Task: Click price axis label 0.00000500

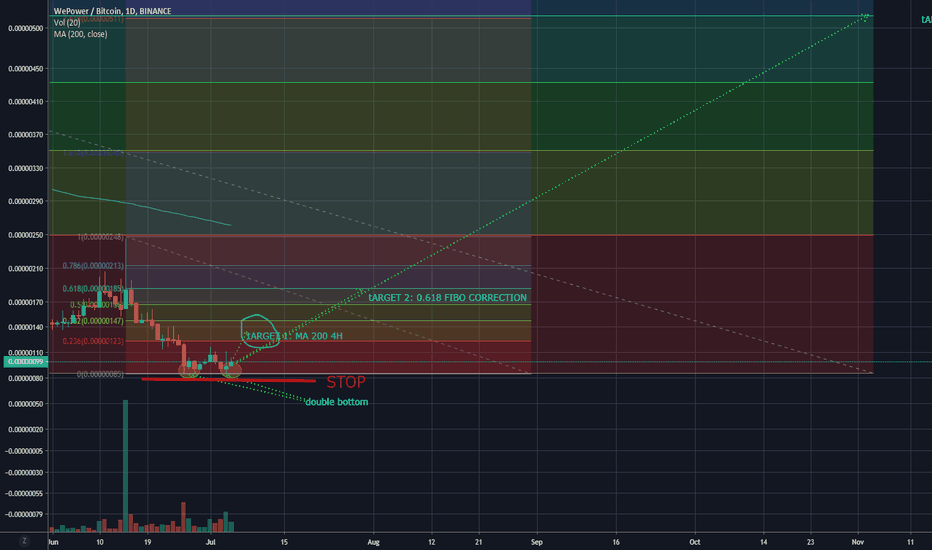Action: (x=26, y=28)
